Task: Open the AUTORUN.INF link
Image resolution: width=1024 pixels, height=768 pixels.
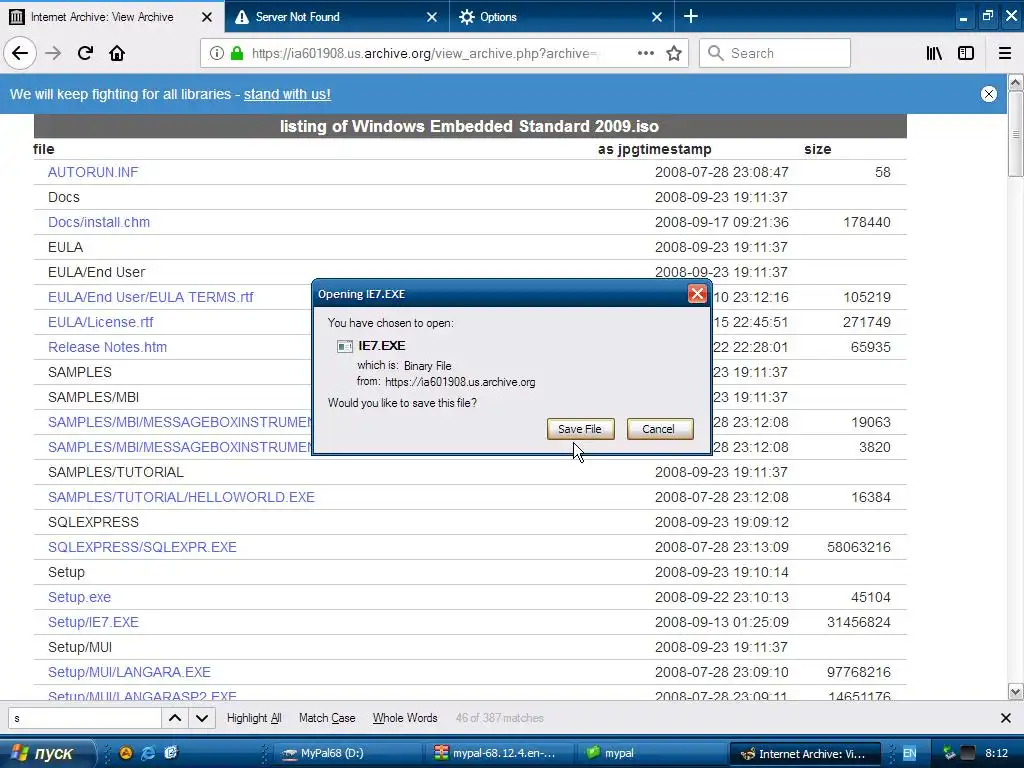Action: pos(93,172)
